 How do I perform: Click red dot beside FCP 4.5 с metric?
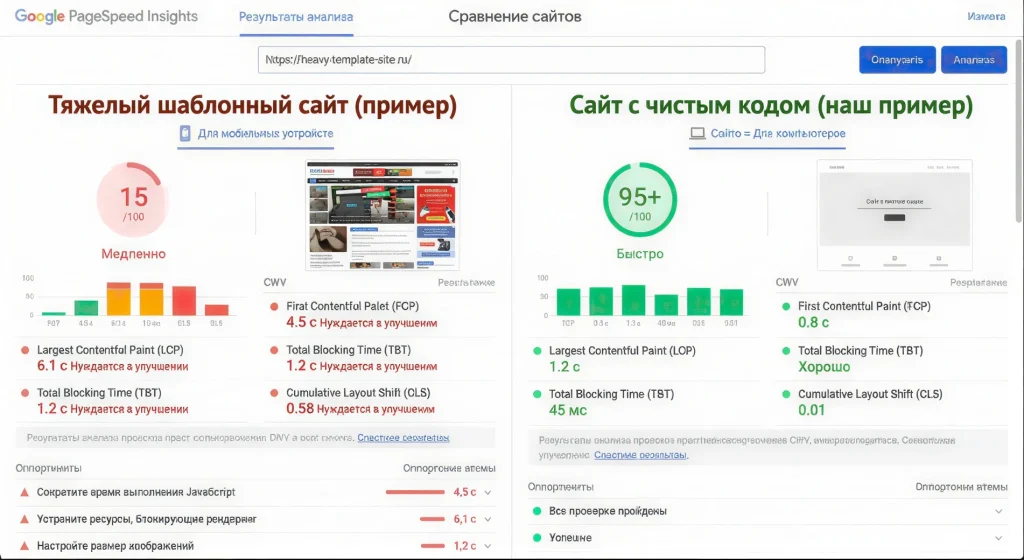coord(274,306)
